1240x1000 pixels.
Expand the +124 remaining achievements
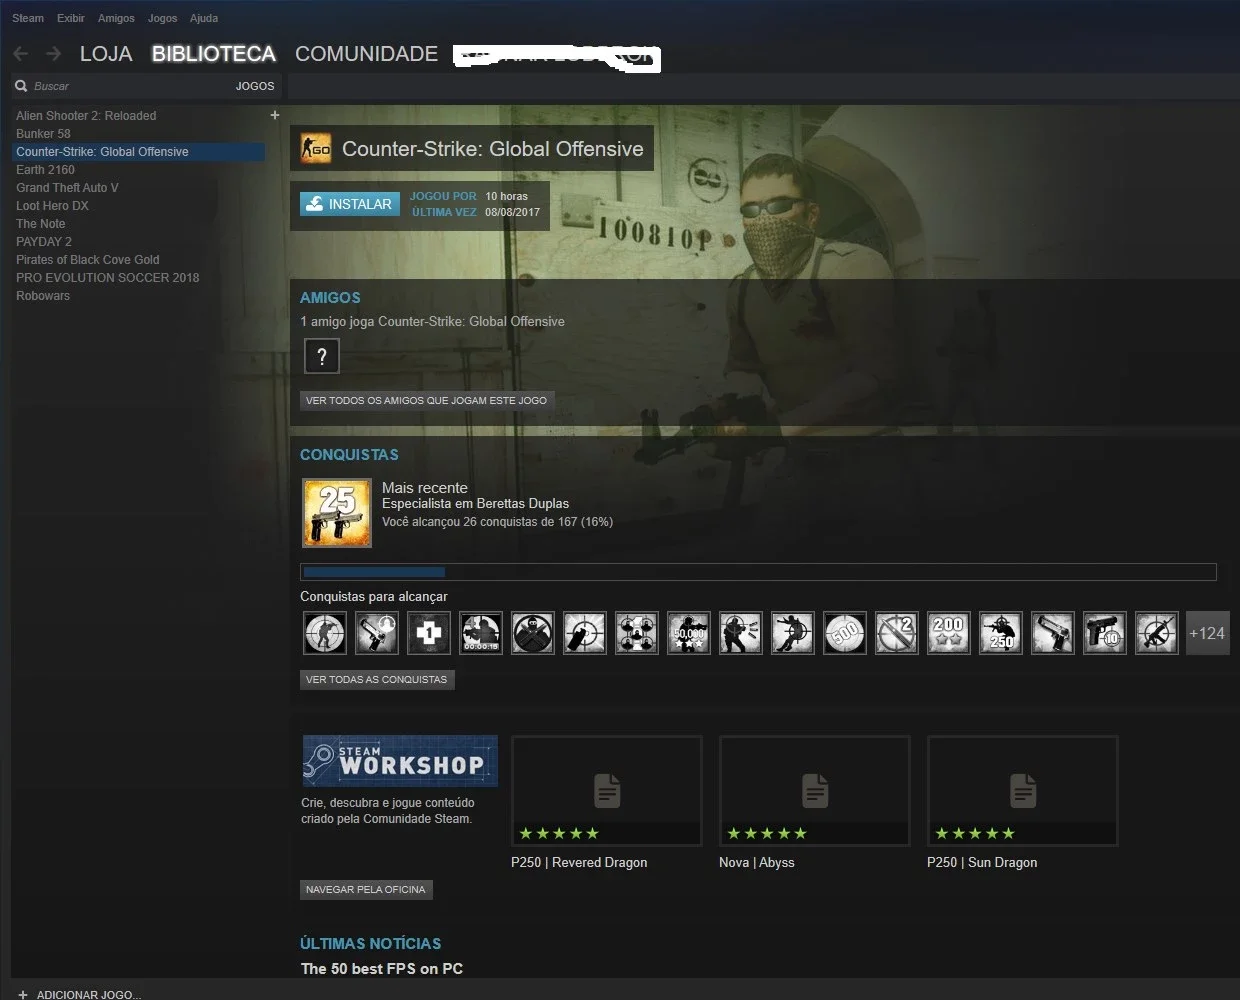point(1207,633)
